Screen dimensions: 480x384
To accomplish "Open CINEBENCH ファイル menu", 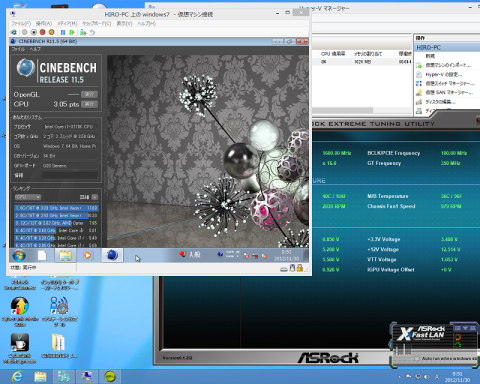I will point(18,49).
